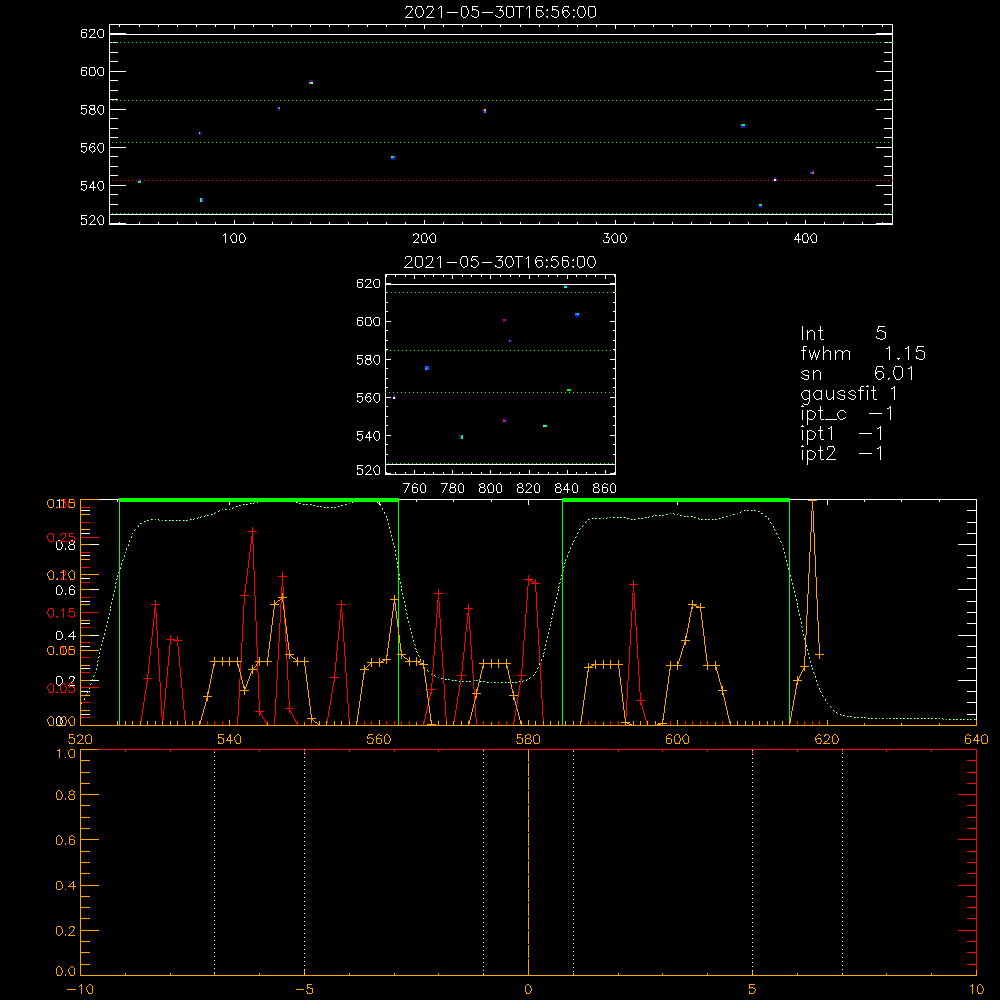The width and height of the screenshot is (1000, 1000).
Task: Click the red dotted horizontal line in top plot
Action: pyautogui.click(x=501, y=180)
